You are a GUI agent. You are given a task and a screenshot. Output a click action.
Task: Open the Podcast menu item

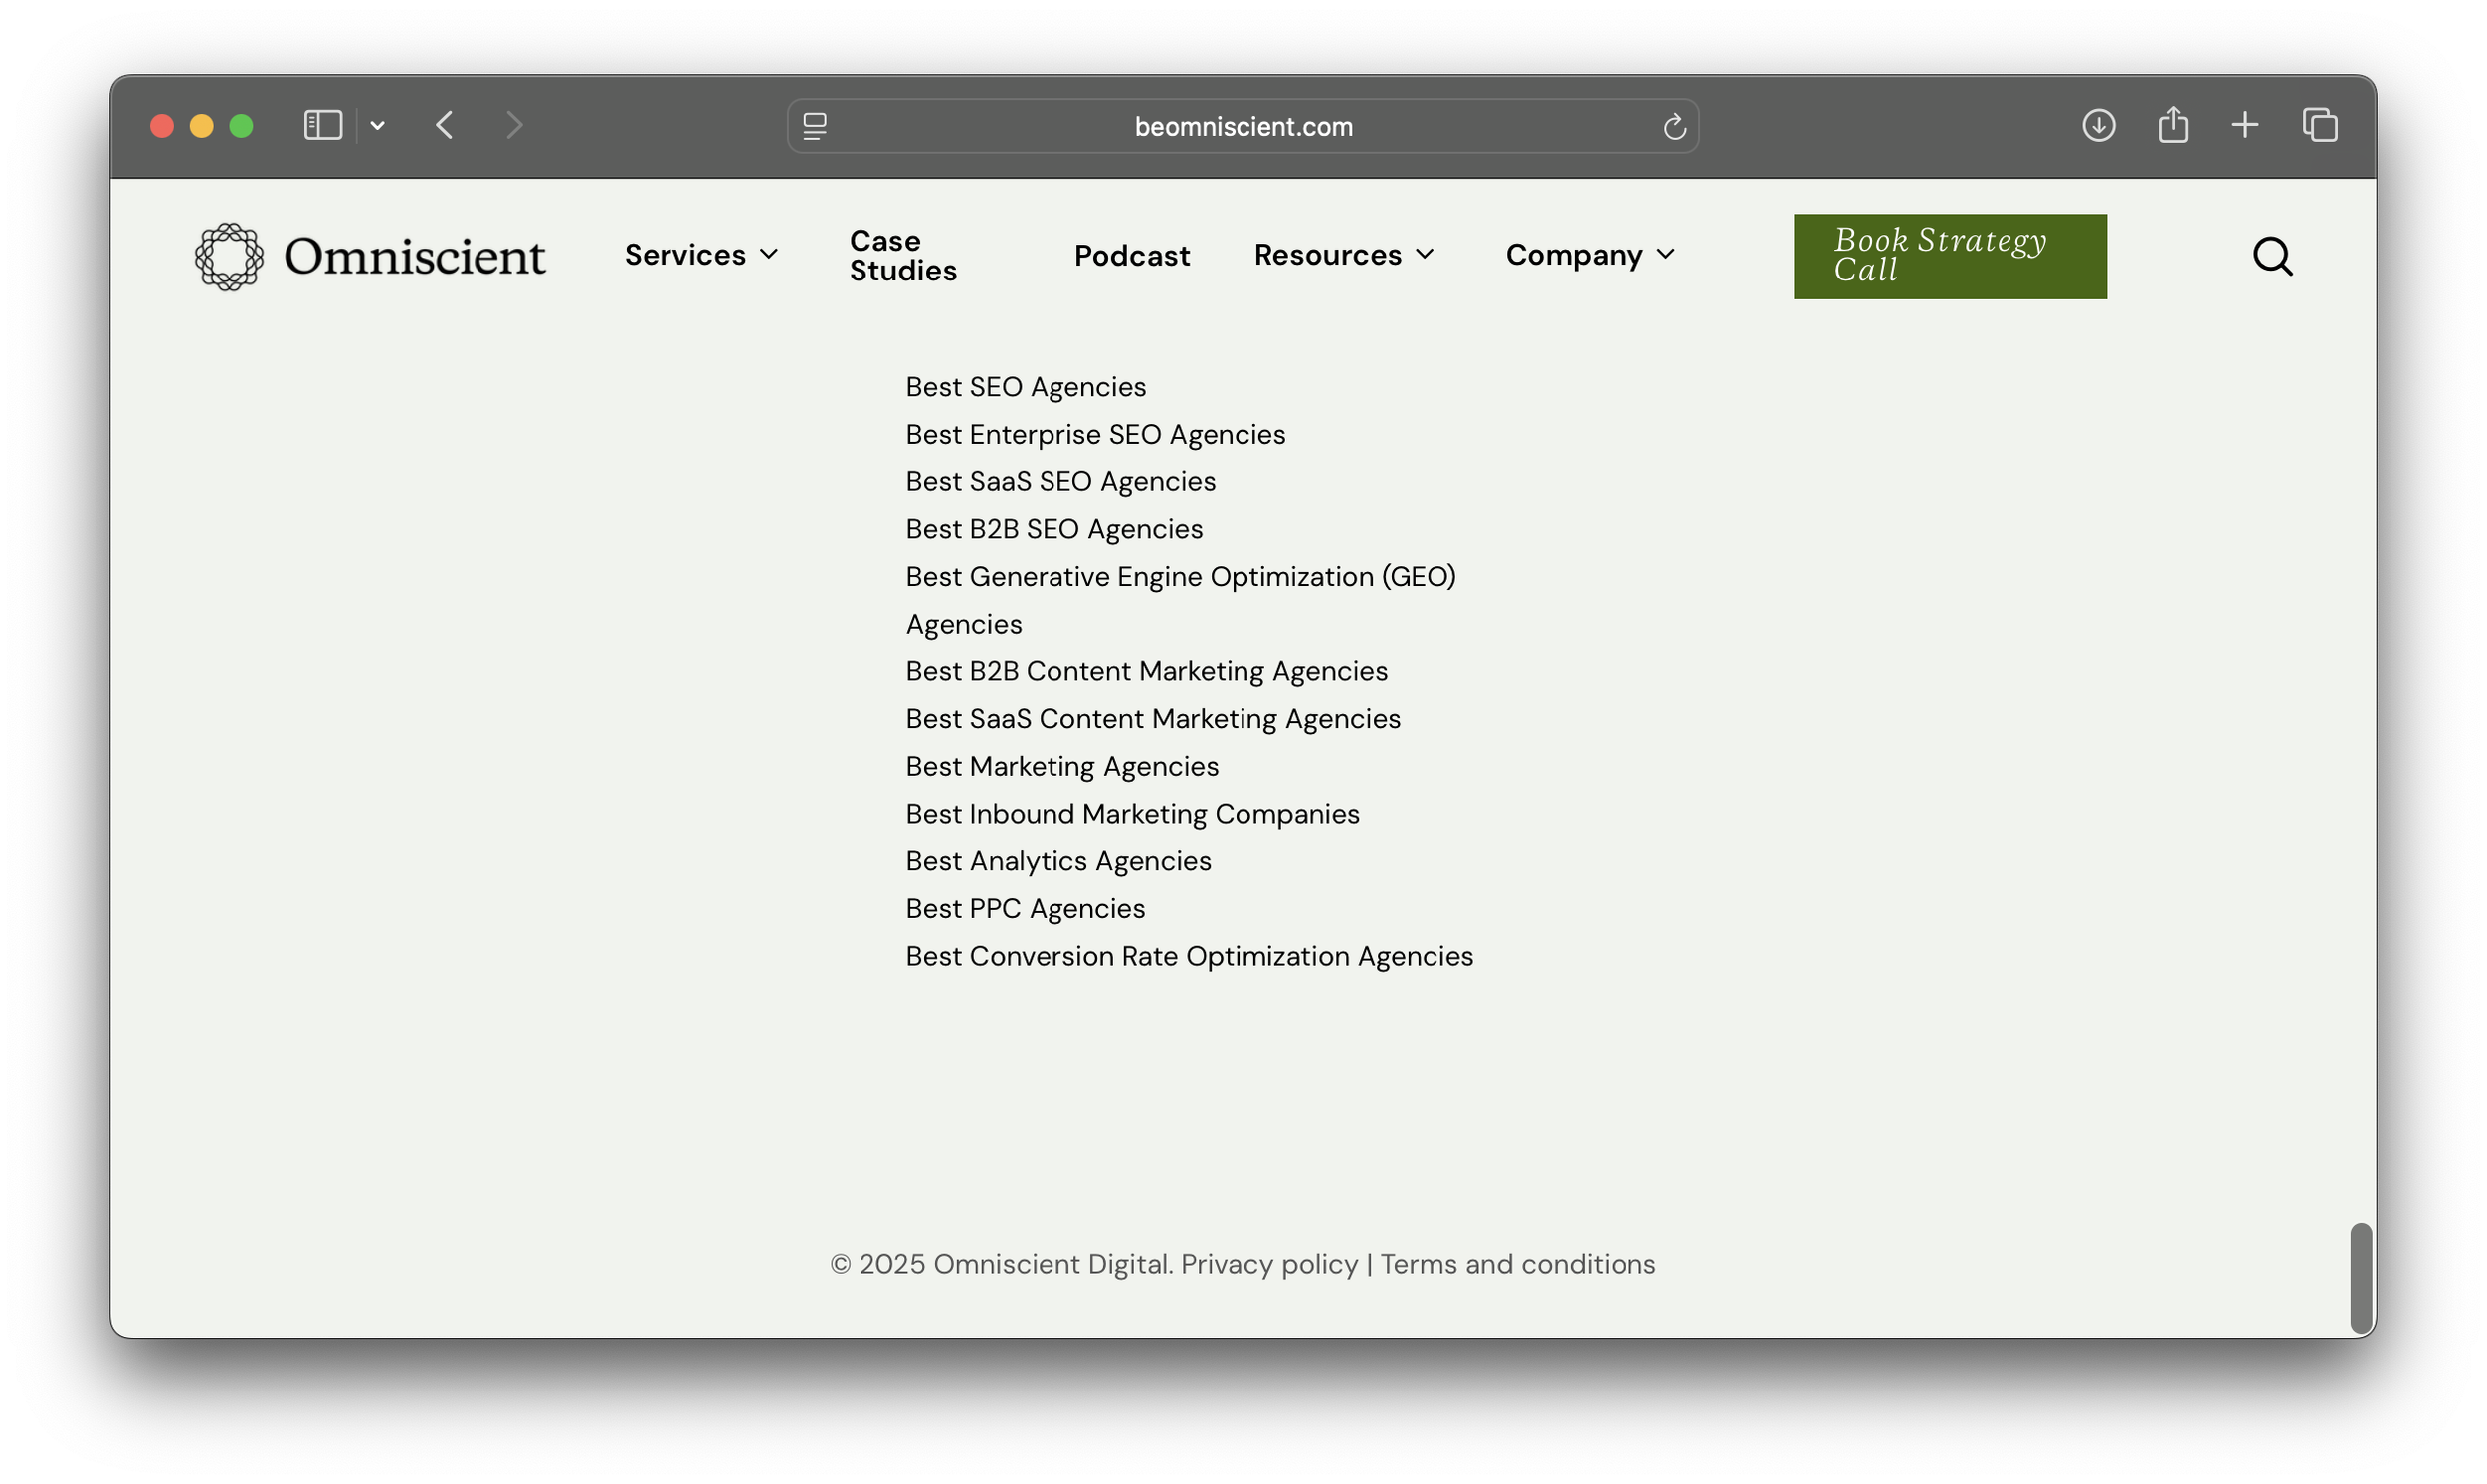click(x=1132, y=256)
